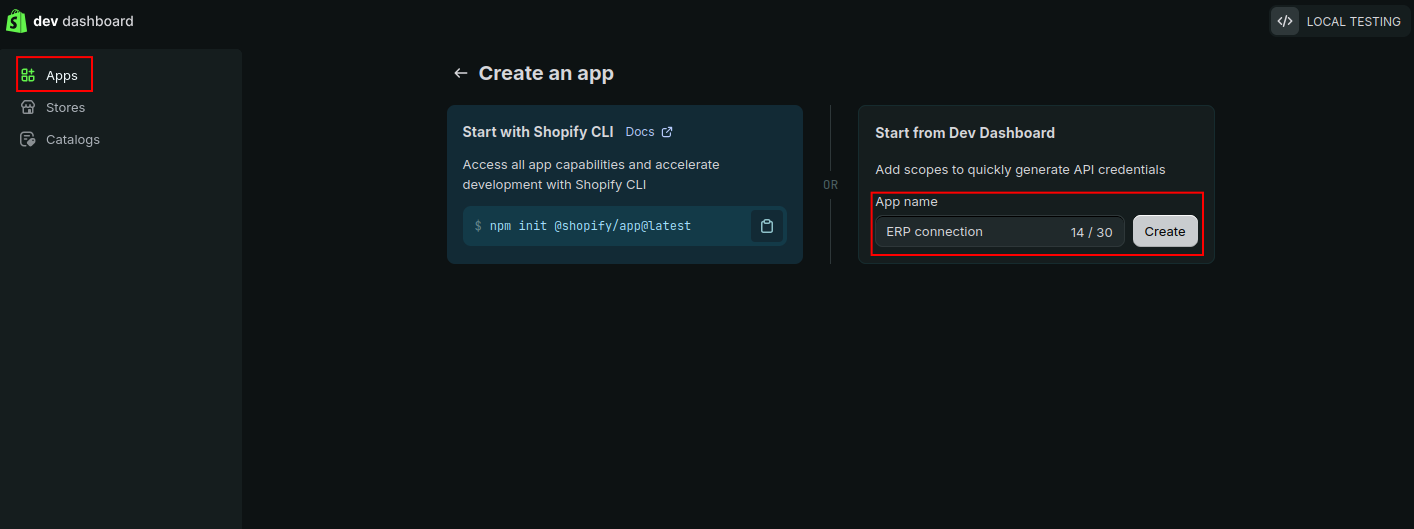Click the npm init @shopify/app@latest command text
The image size is (1414, 529).
pyautogui.click(x=590, y=226)
